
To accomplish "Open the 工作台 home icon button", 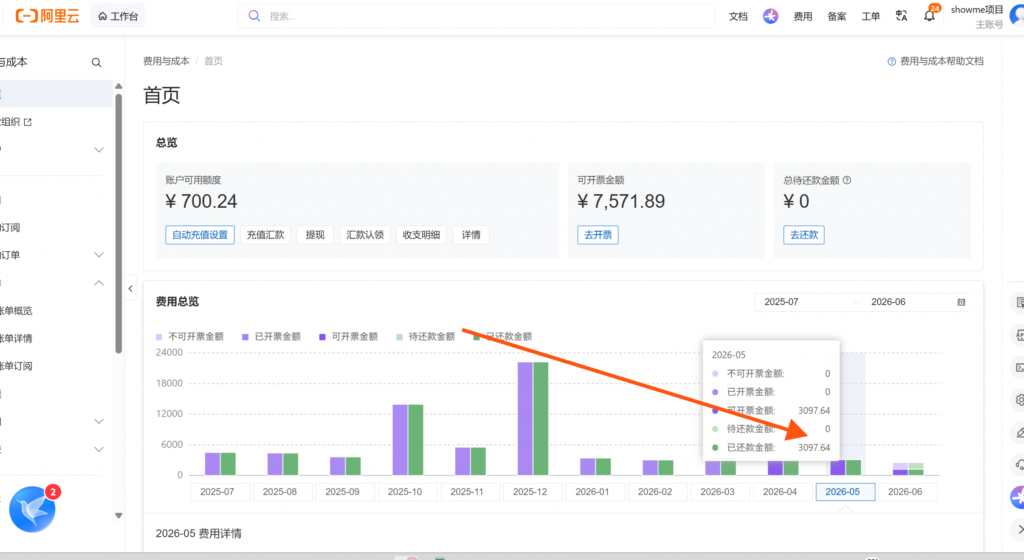I will [x=118, y=16].
